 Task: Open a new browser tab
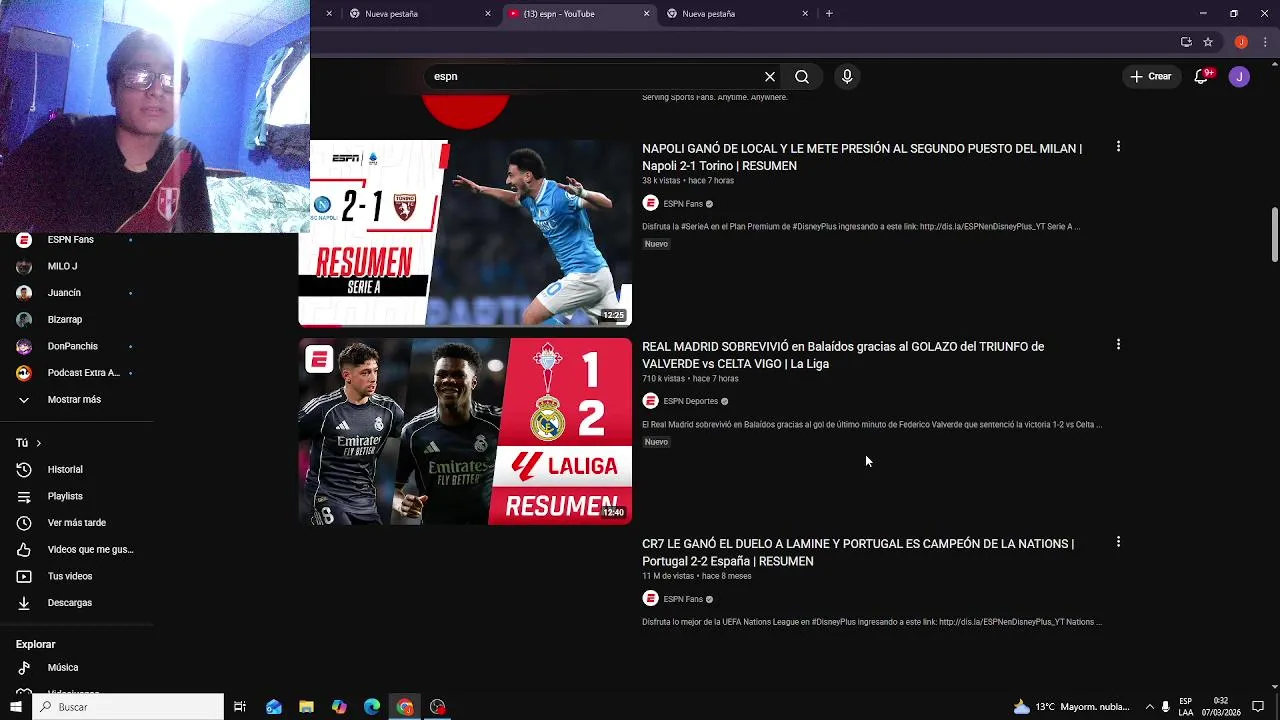[829, 14]
